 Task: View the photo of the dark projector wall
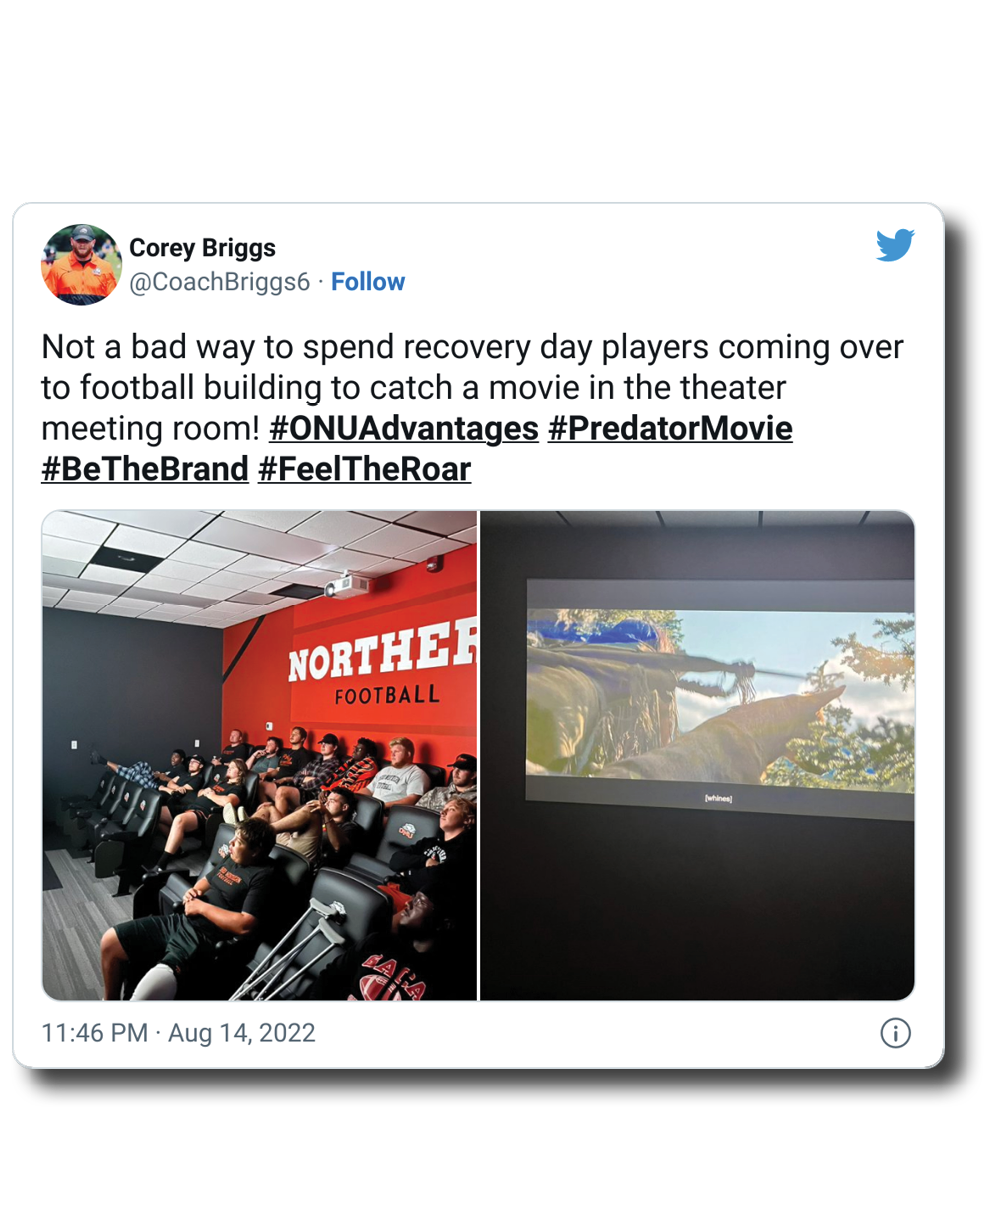[x=698, y=755]
